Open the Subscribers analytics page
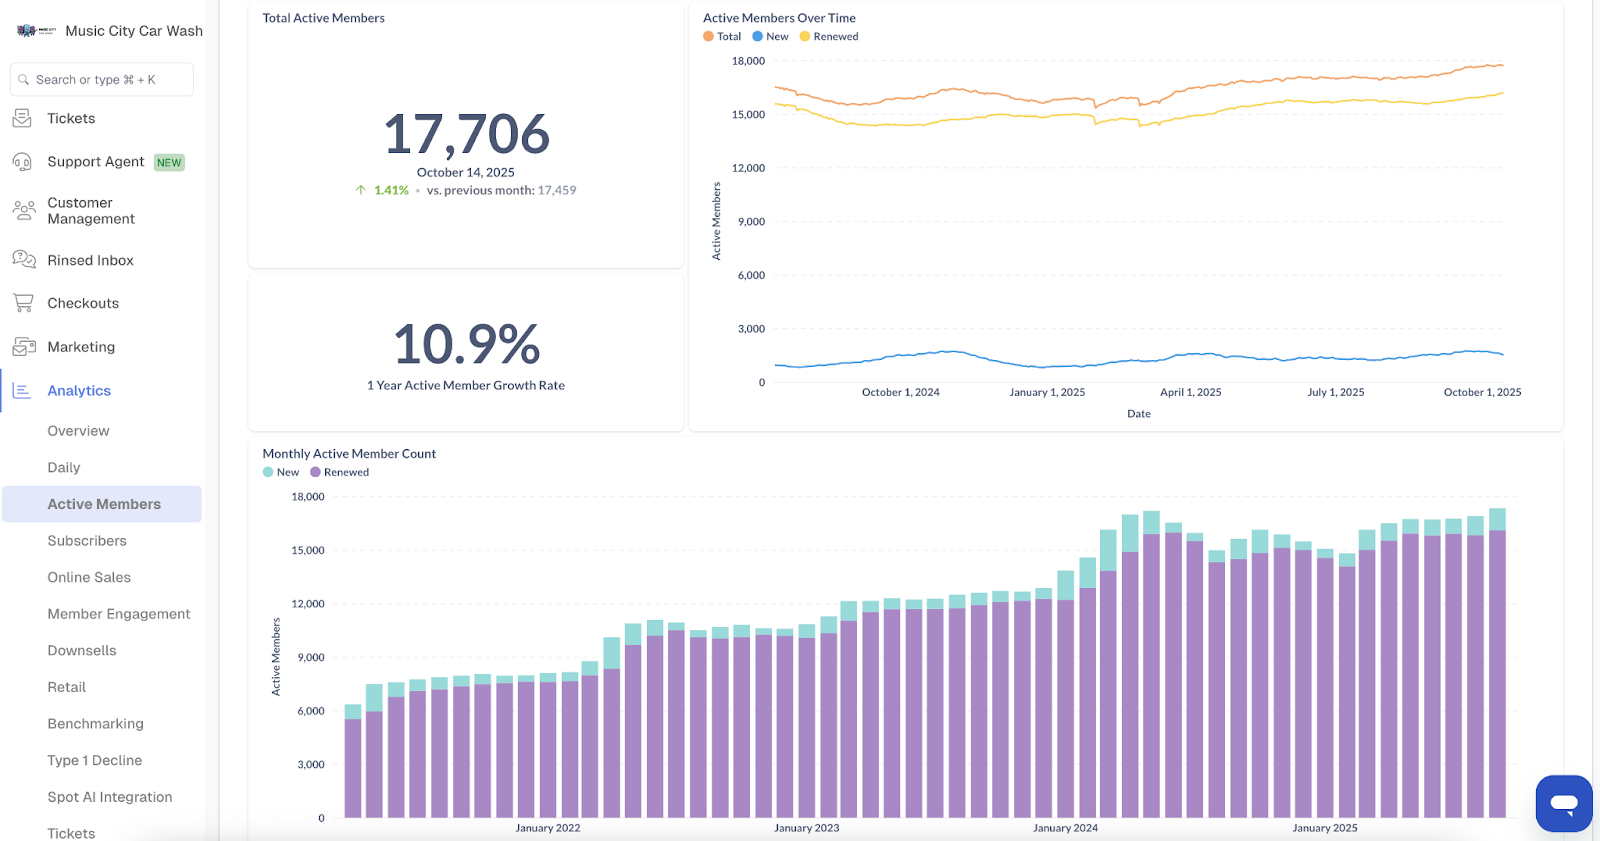Viewport: 1600px width, 841px height. coord(87,541)
